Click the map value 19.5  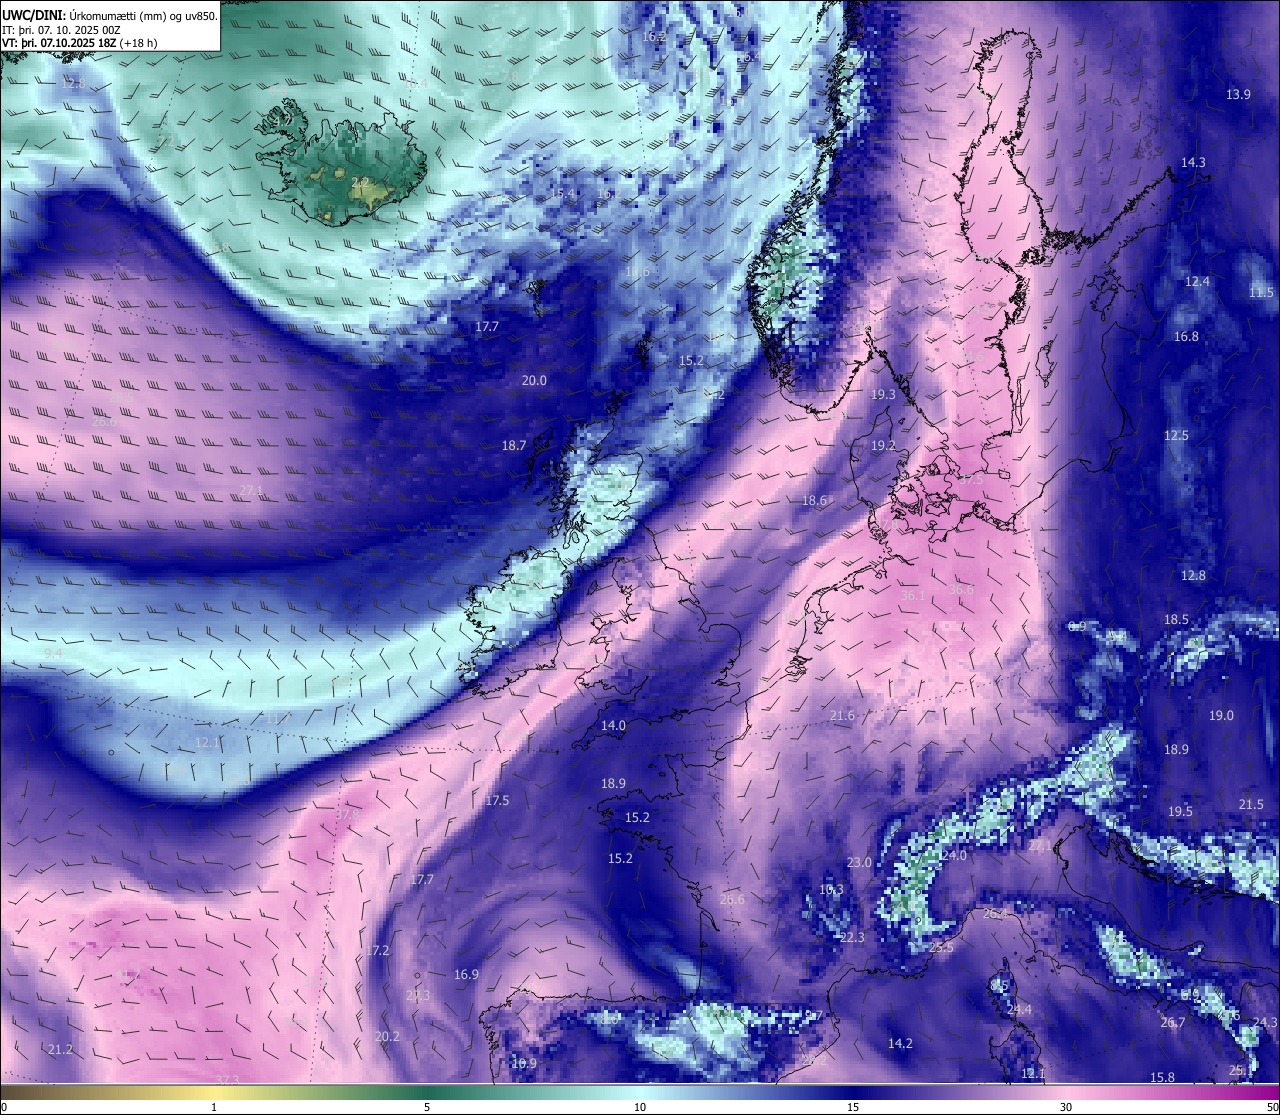tap(1180, 811)
